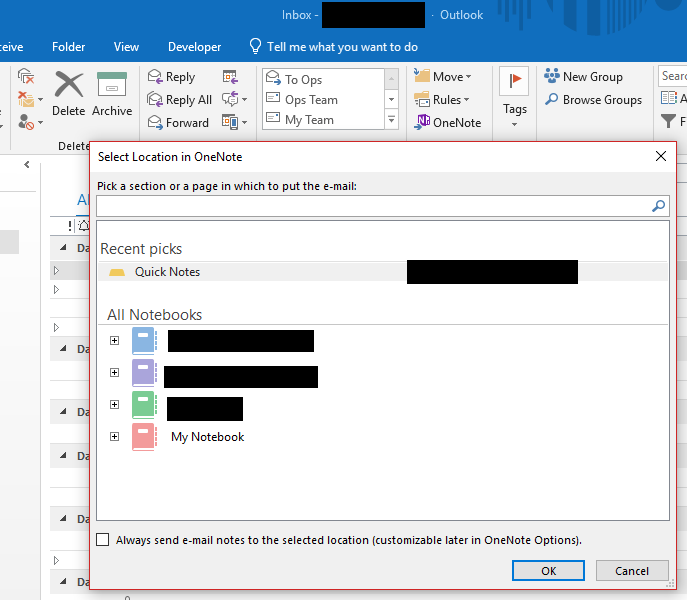Click Cancel in the dialog

click(632, 571)
